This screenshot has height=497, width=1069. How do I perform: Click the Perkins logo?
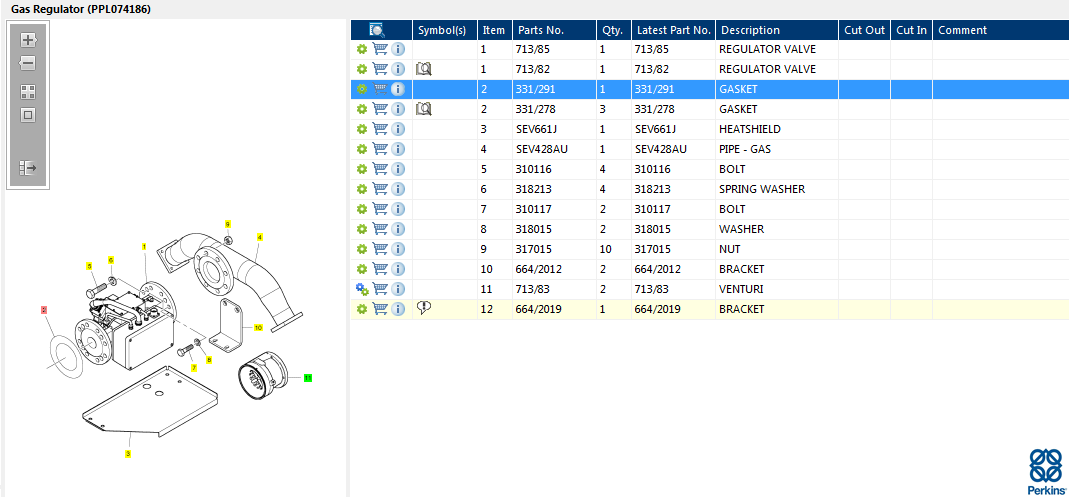point(1046,470)
